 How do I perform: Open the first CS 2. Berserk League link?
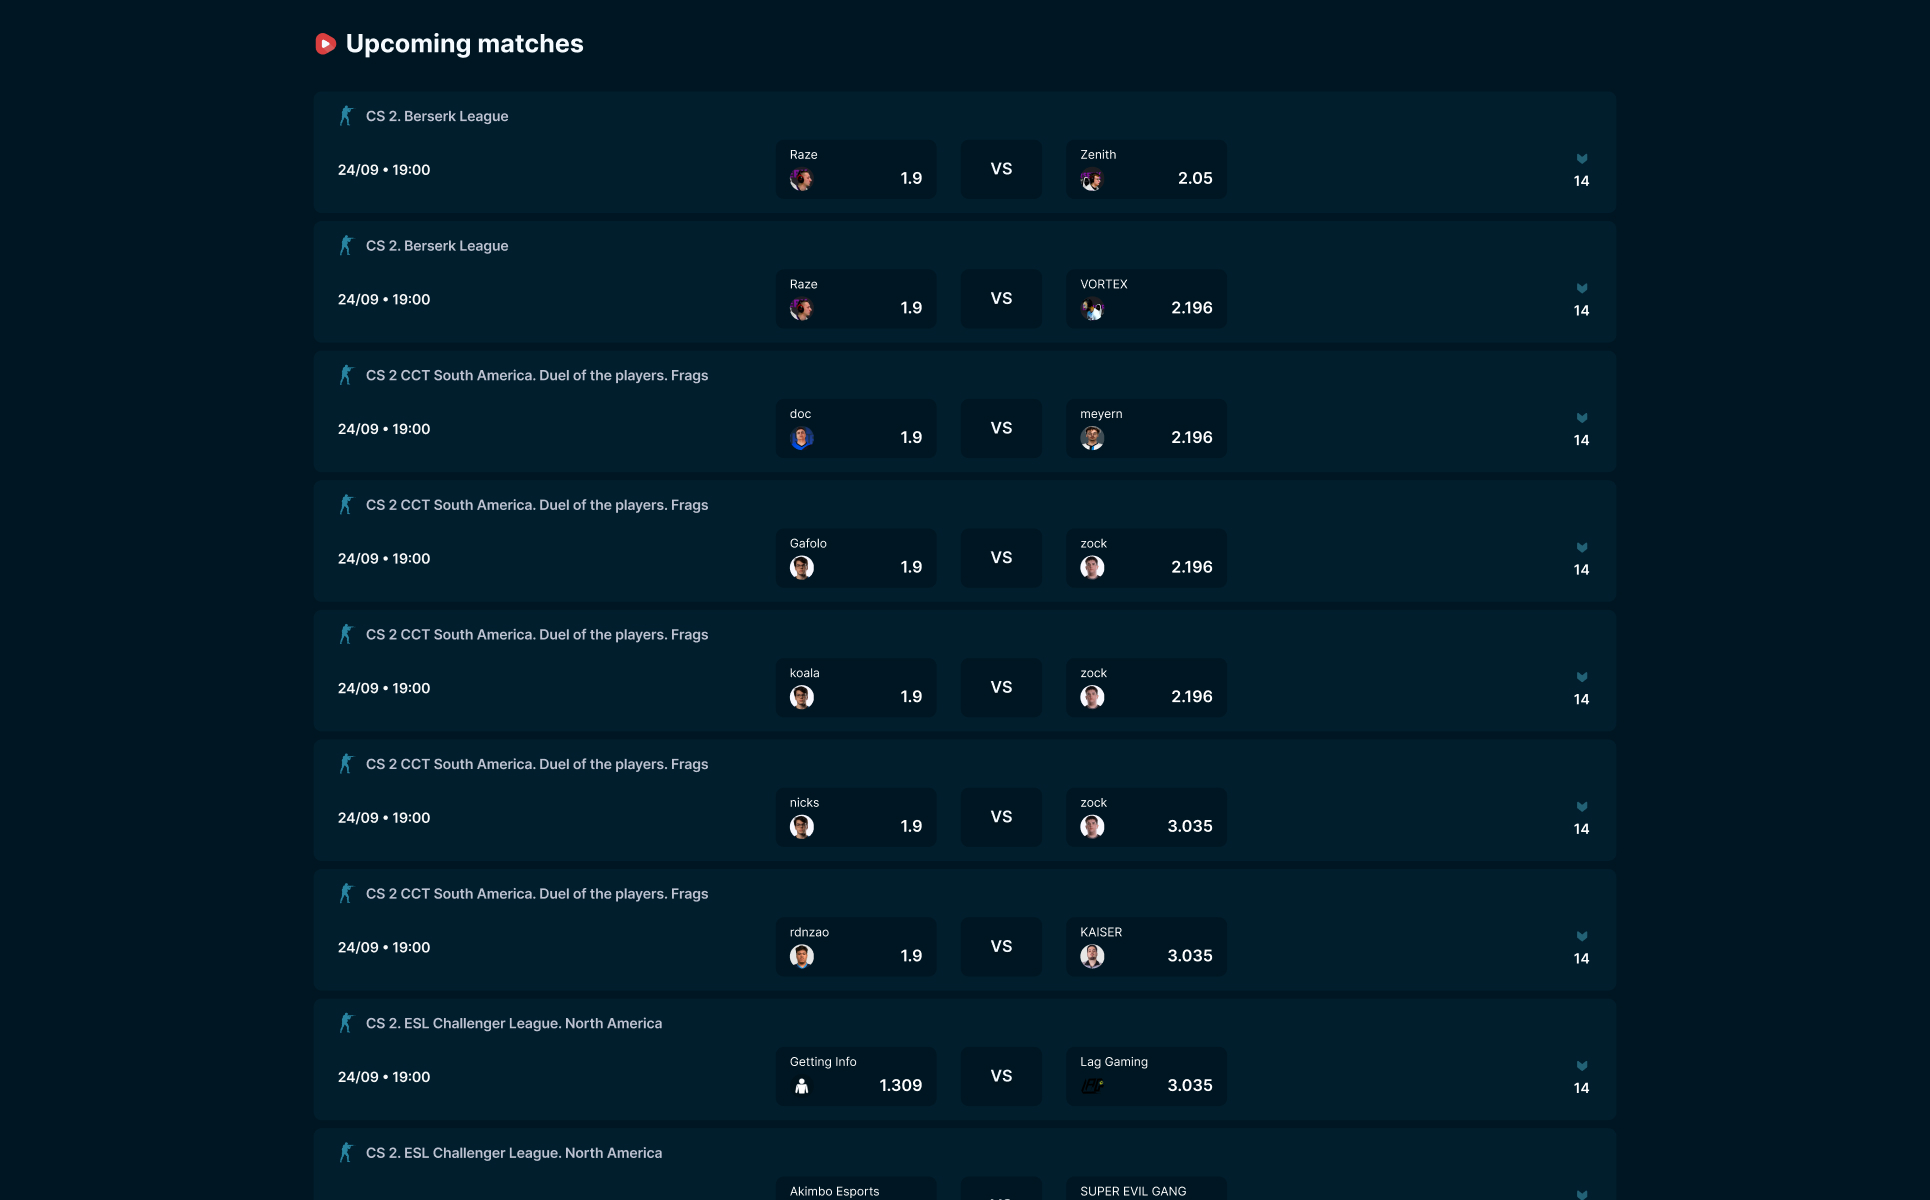436,116
